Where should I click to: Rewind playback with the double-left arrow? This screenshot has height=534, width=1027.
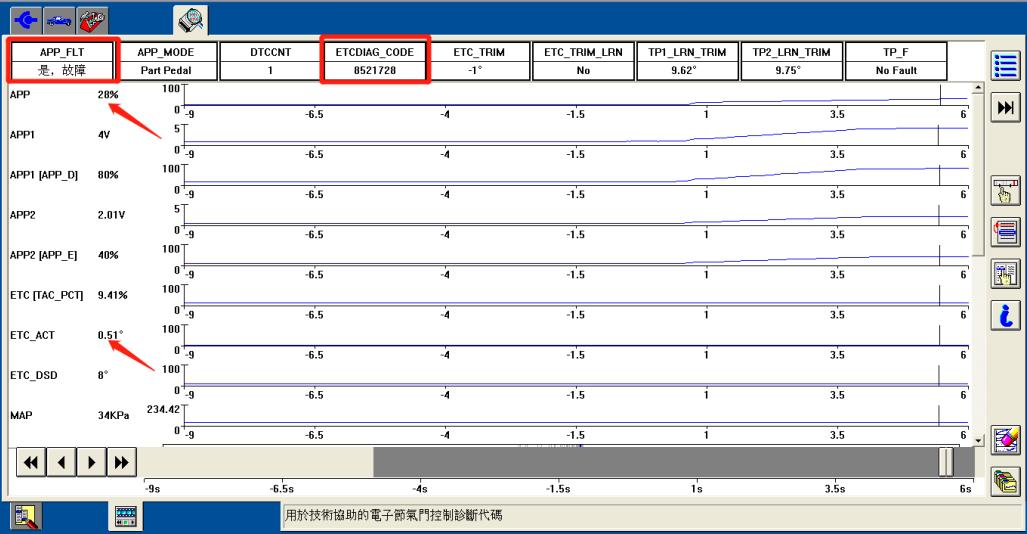(x=31, y=463)
